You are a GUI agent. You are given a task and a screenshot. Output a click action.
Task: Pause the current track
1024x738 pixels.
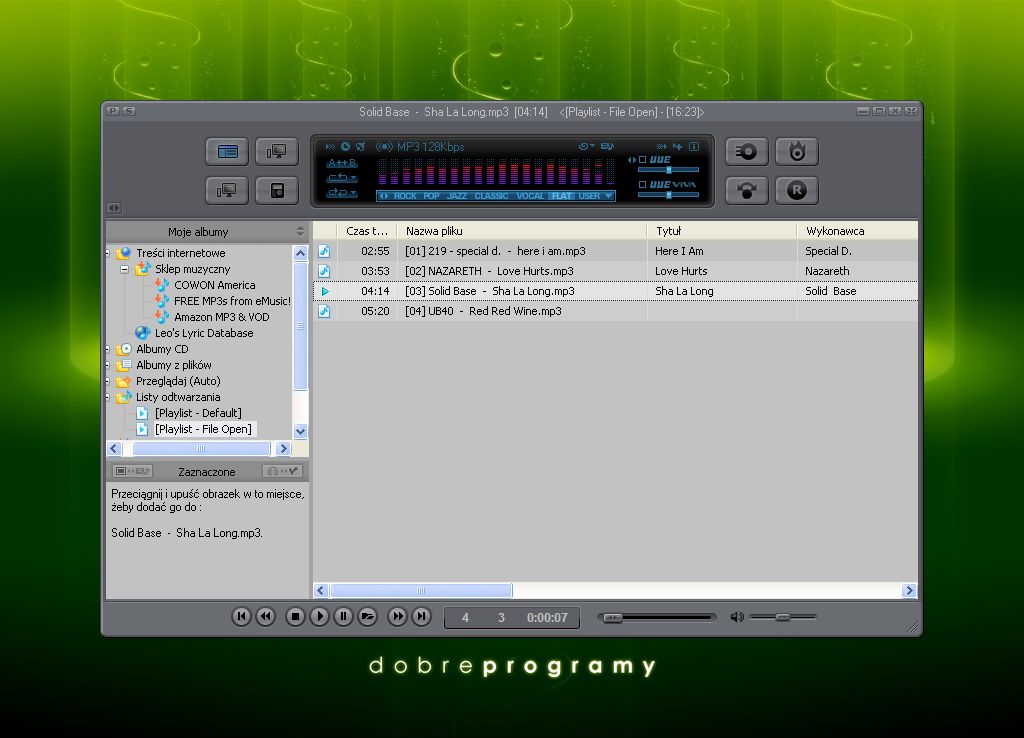tap(343, 617)
